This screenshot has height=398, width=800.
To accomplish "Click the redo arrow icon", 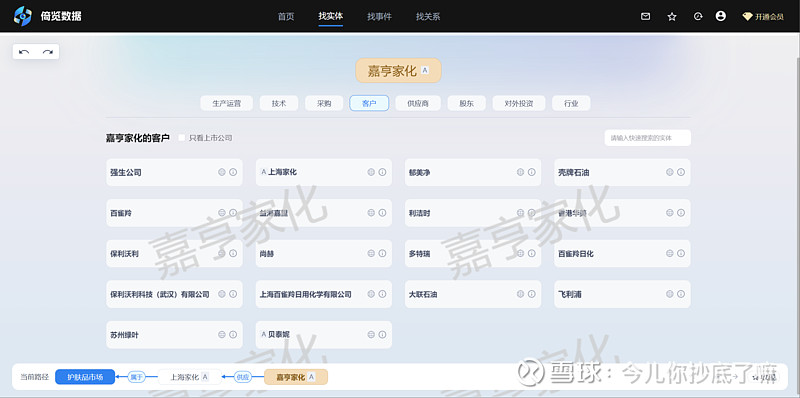I will [47, 52].
